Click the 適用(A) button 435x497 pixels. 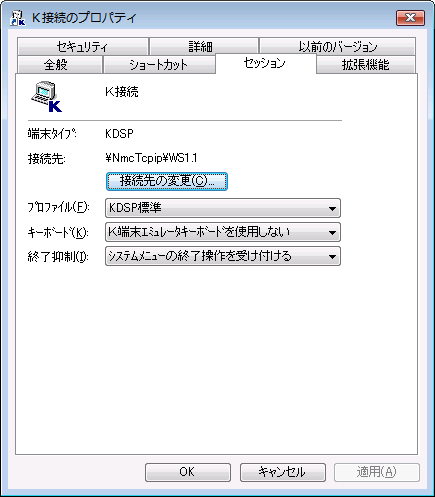pyautogui.click(x=377, y=472)
